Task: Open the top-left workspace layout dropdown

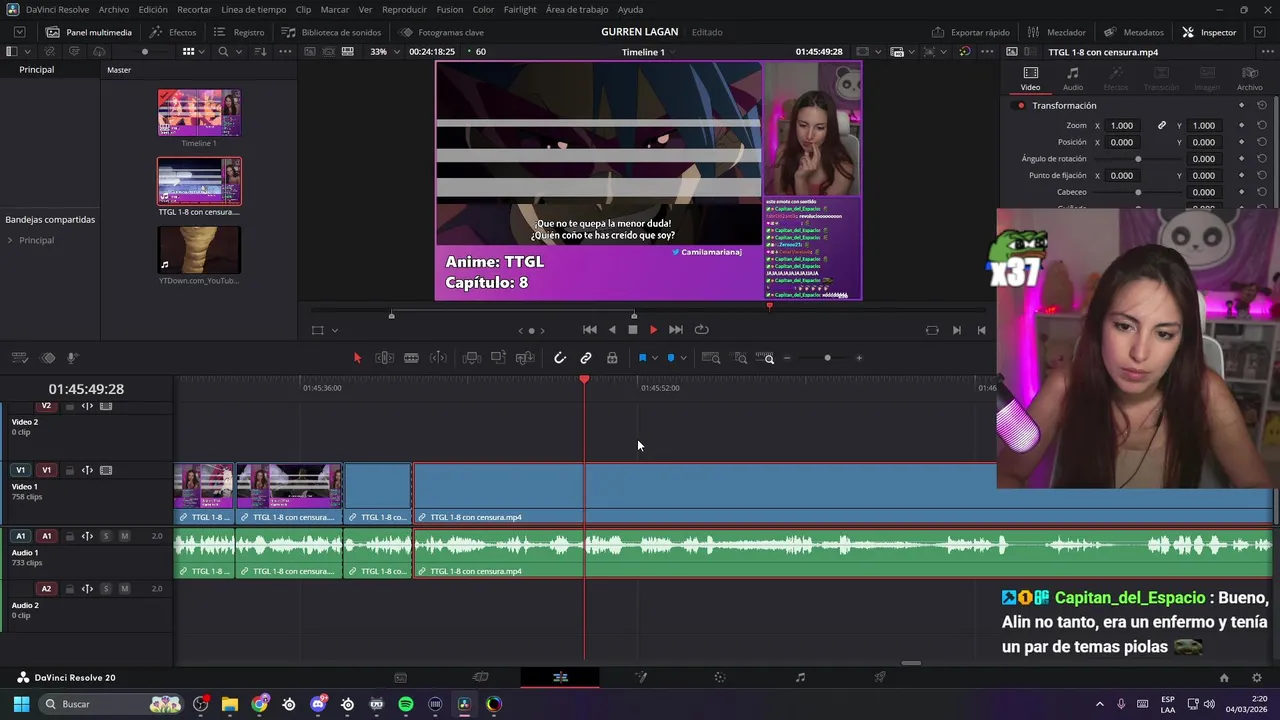Action: 19,32
